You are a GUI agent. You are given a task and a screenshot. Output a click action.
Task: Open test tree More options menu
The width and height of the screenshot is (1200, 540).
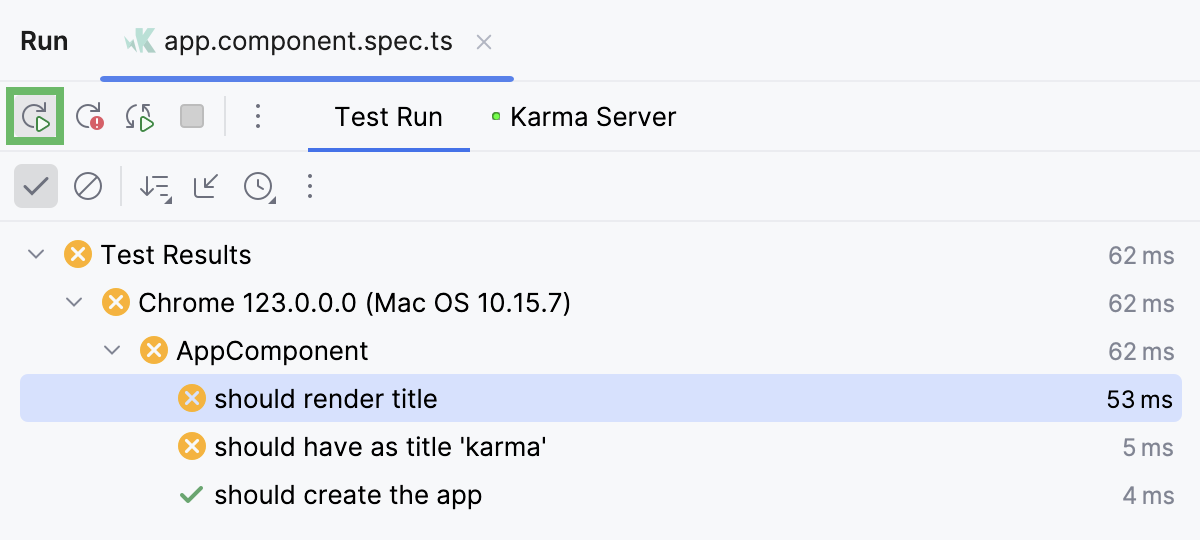coord(310,186)
